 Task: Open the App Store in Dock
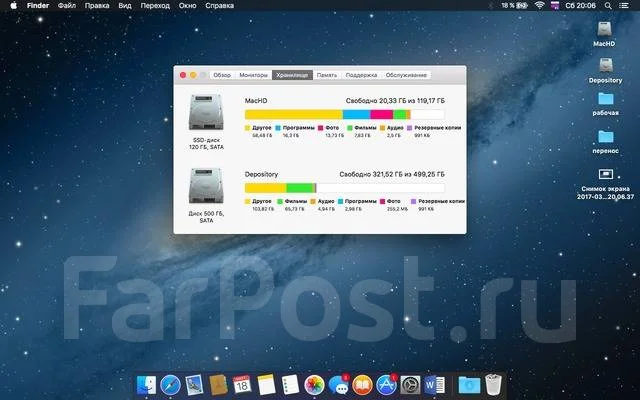(386, 384)
